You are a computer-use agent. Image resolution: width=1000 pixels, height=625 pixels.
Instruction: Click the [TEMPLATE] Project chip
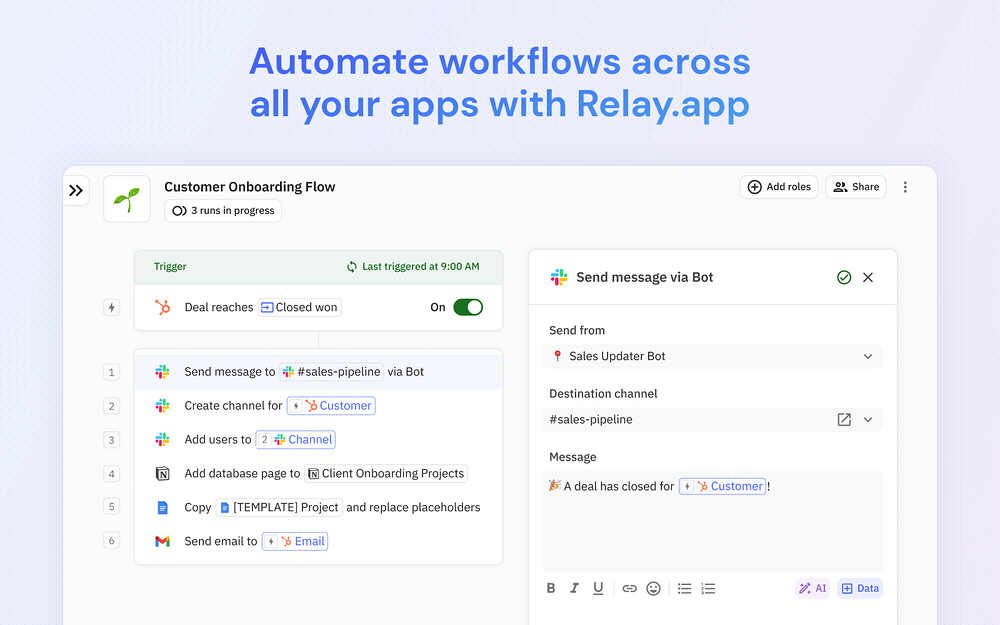279,508
